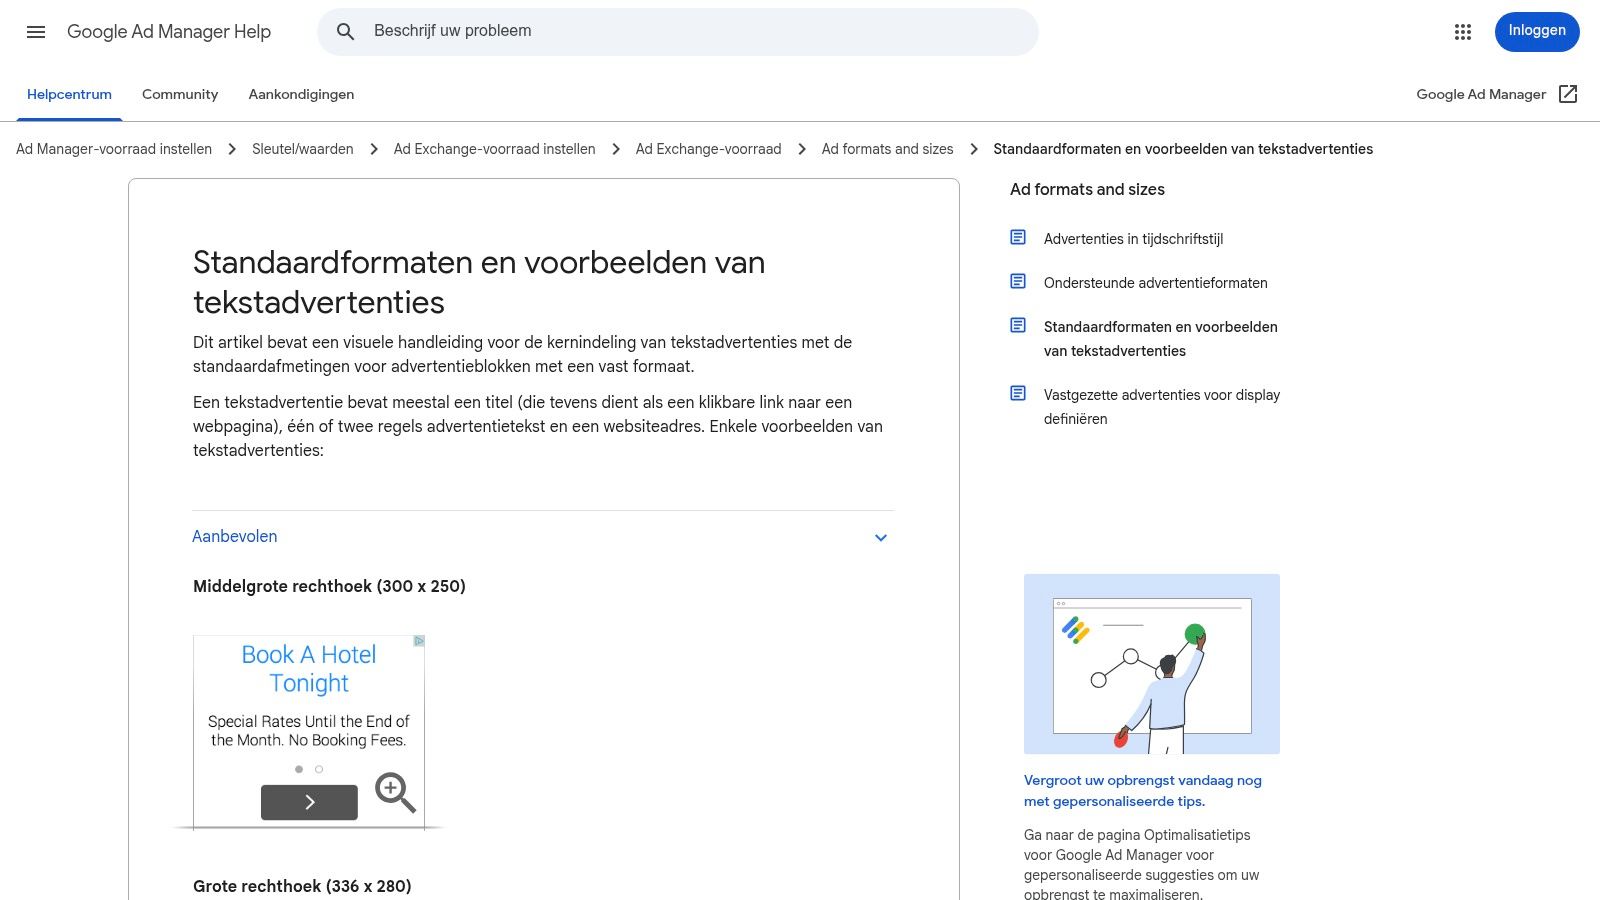Go to Ad Exchange-voorraad breadcrumb

(708, 149)
